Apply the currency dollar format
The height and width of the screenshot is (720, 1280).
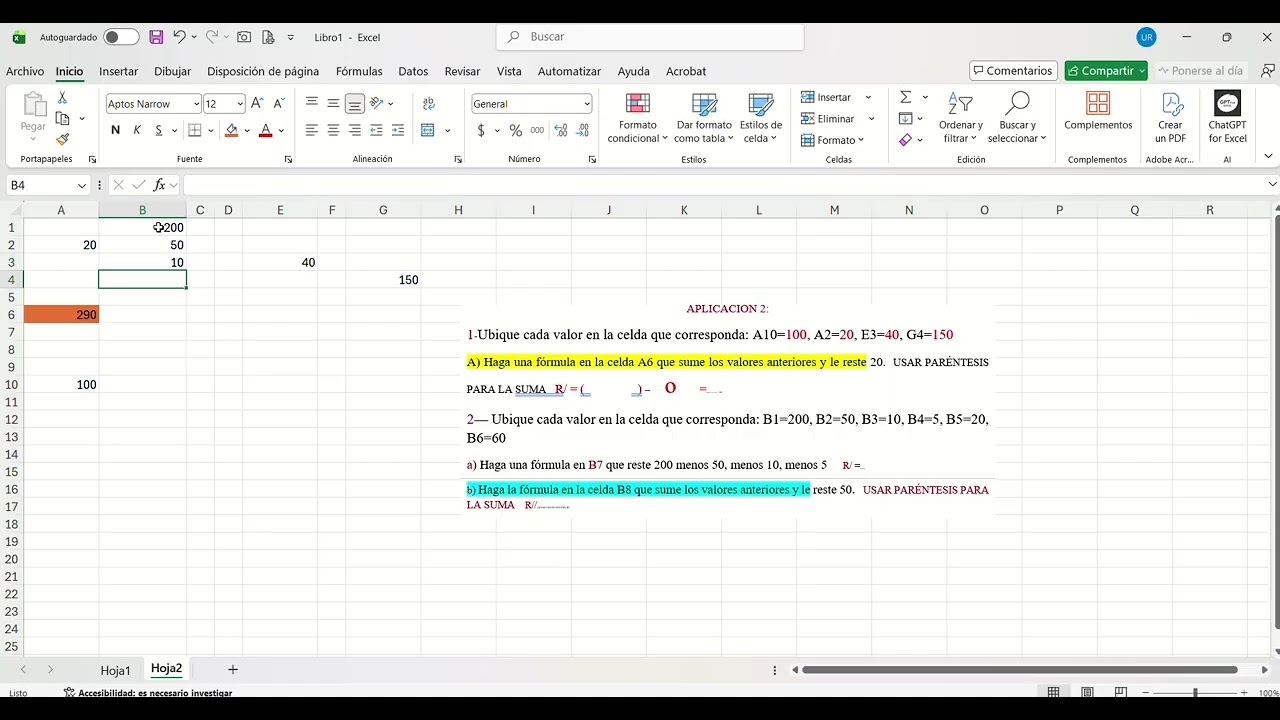481,130
